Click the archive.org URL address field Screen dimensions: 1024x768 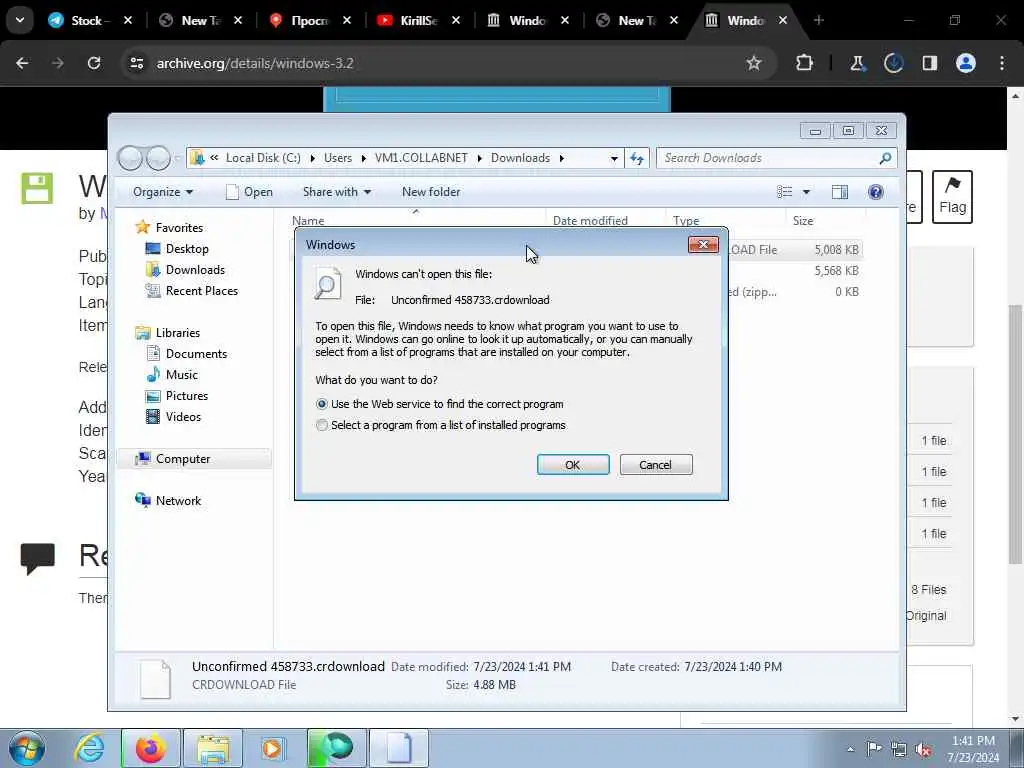[x=255, y=63]
